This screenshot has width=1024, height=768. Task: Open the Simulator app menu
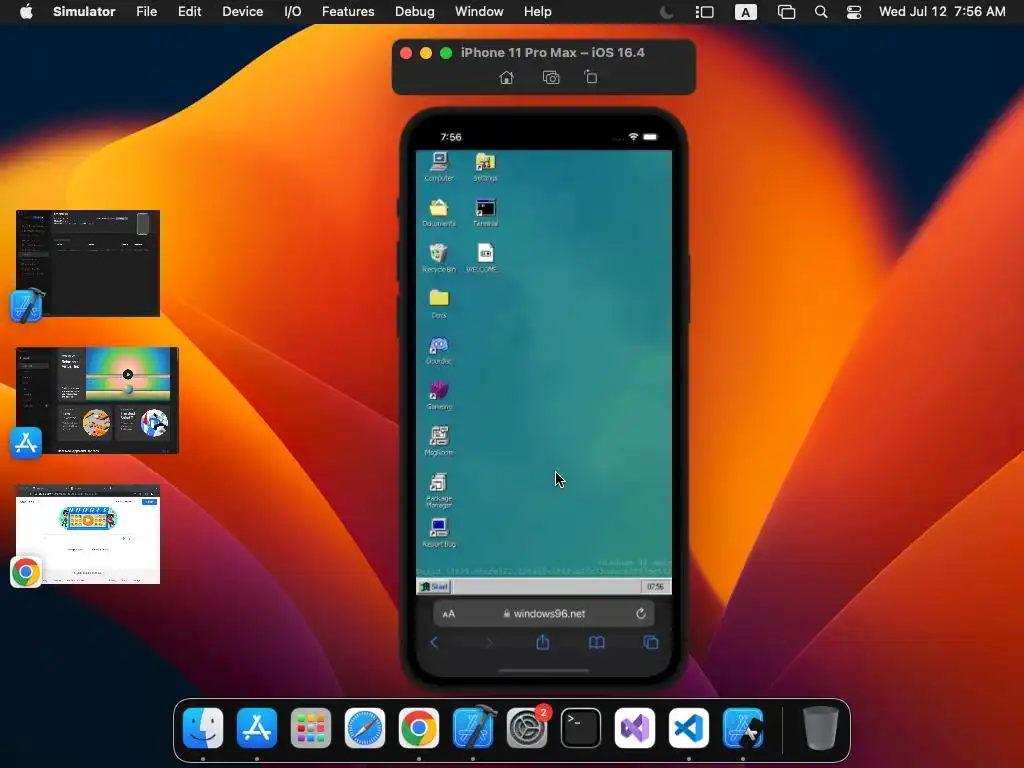coord(84,12)
